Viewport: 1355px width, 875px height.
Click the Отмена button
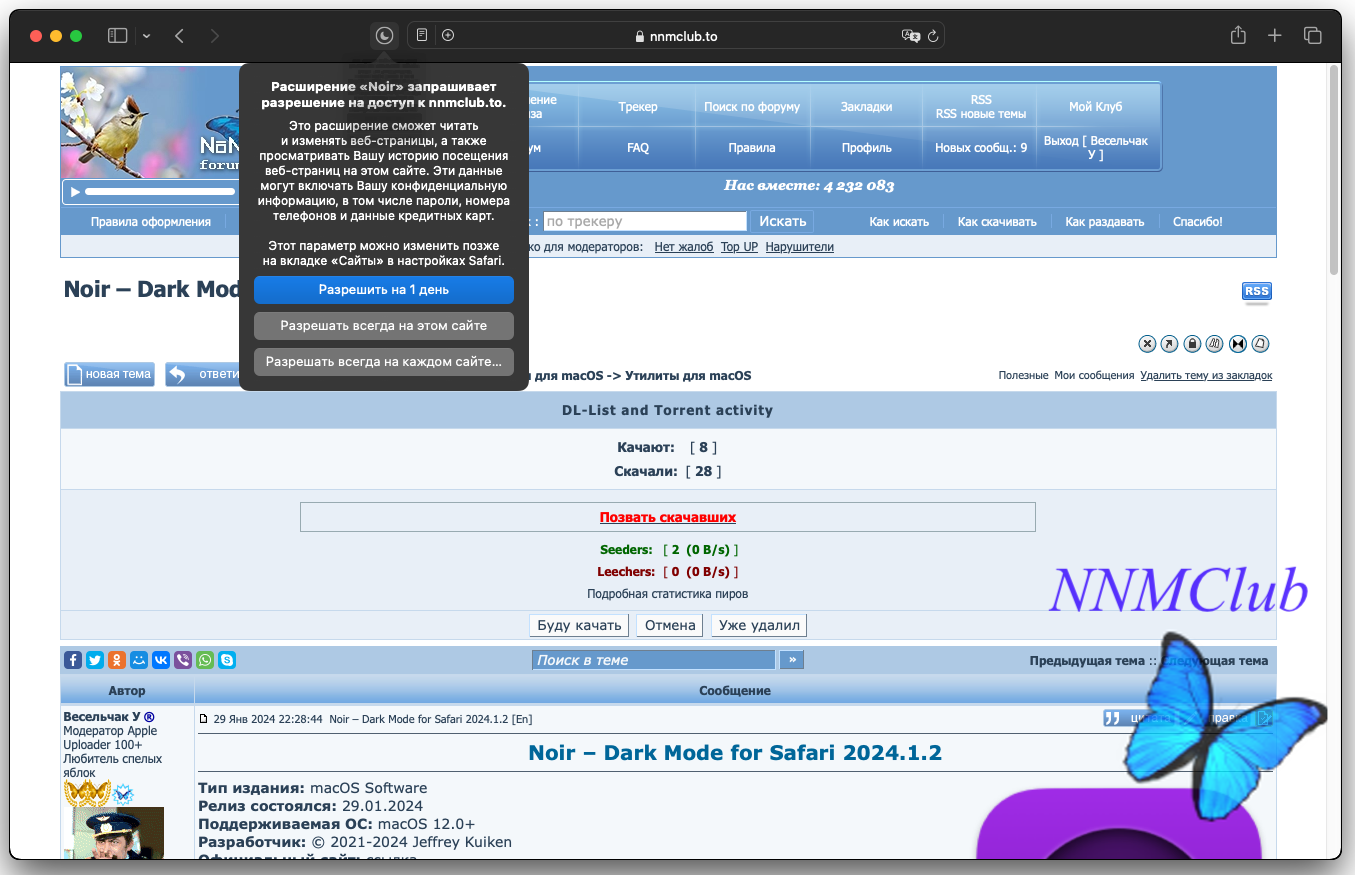tap(670, 626)
